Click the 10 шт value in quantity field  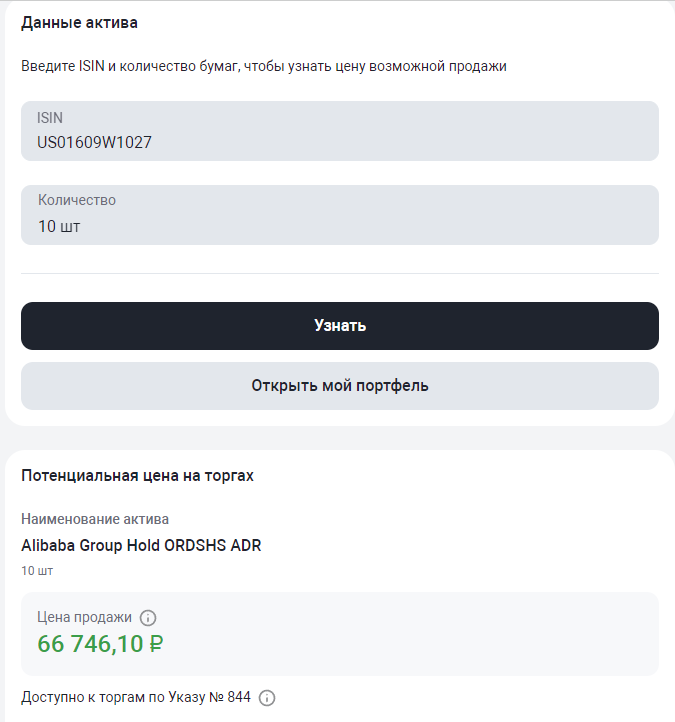pyautogui.click(x=59, y=226)
